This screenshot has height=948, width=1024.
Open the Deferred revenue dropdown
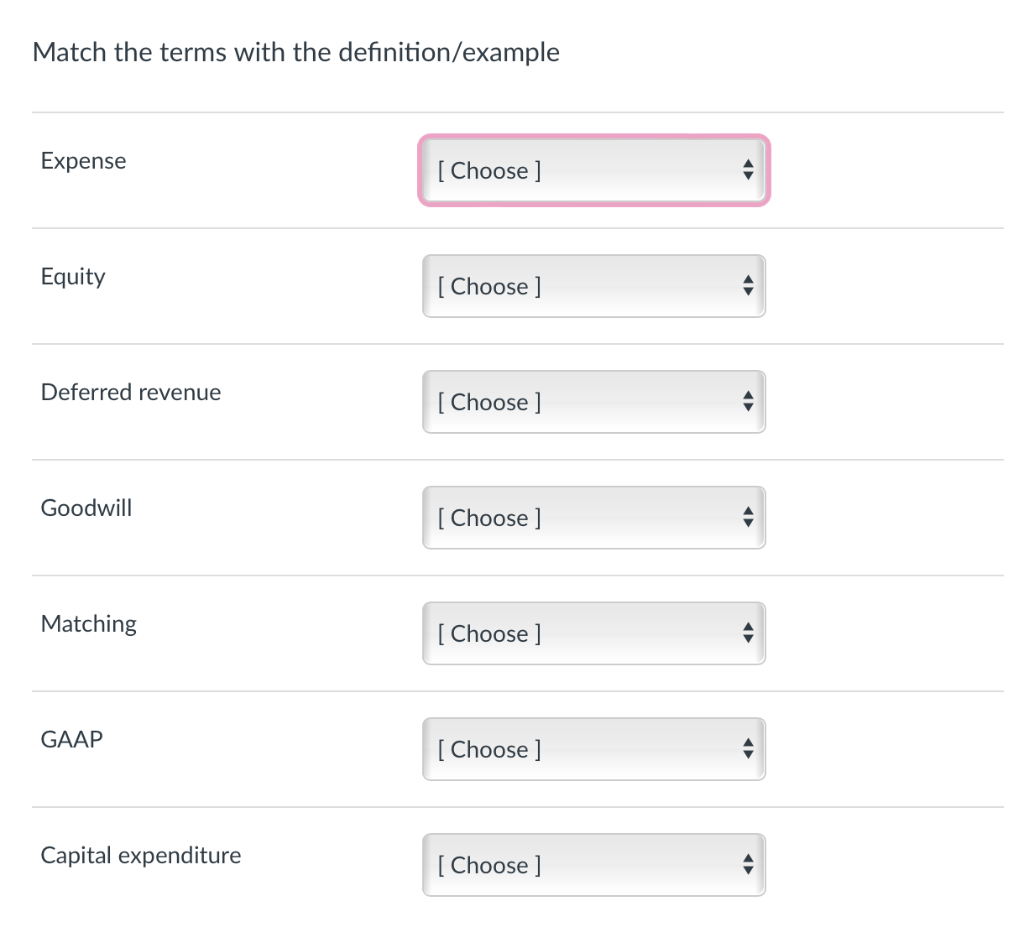point(594,402)
